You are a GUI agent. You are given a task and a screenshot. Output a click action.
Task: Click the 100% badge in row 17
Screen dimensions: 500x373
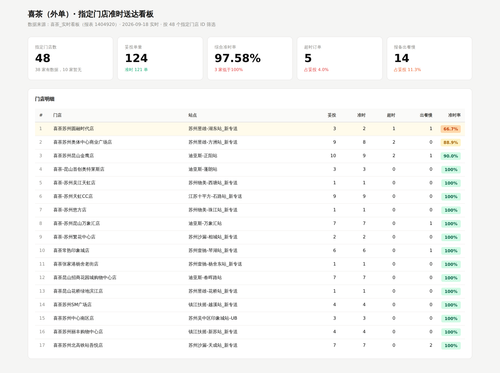(451, 346)
